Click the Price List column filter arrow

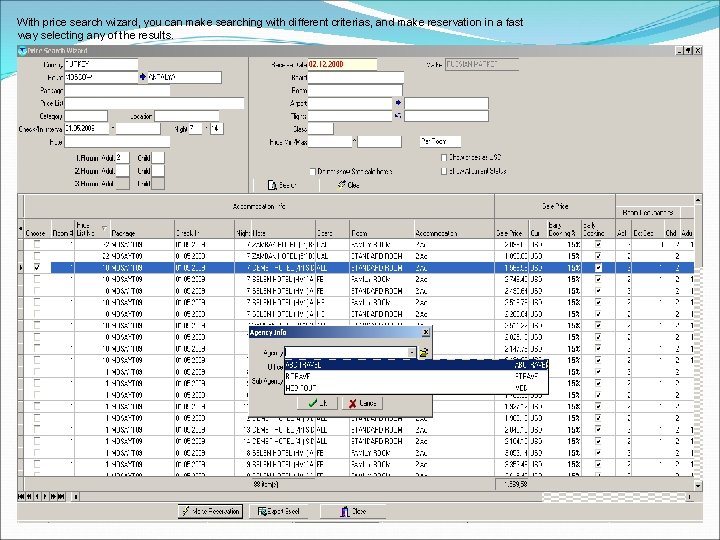click(104, 228)
